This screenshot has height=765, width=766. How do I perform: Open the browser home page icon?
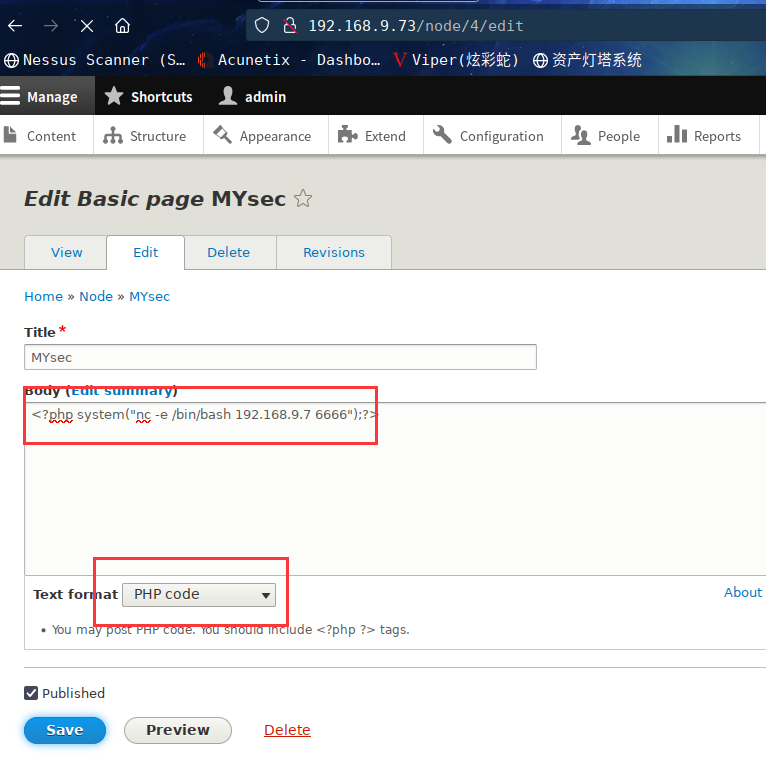point(123,25)
